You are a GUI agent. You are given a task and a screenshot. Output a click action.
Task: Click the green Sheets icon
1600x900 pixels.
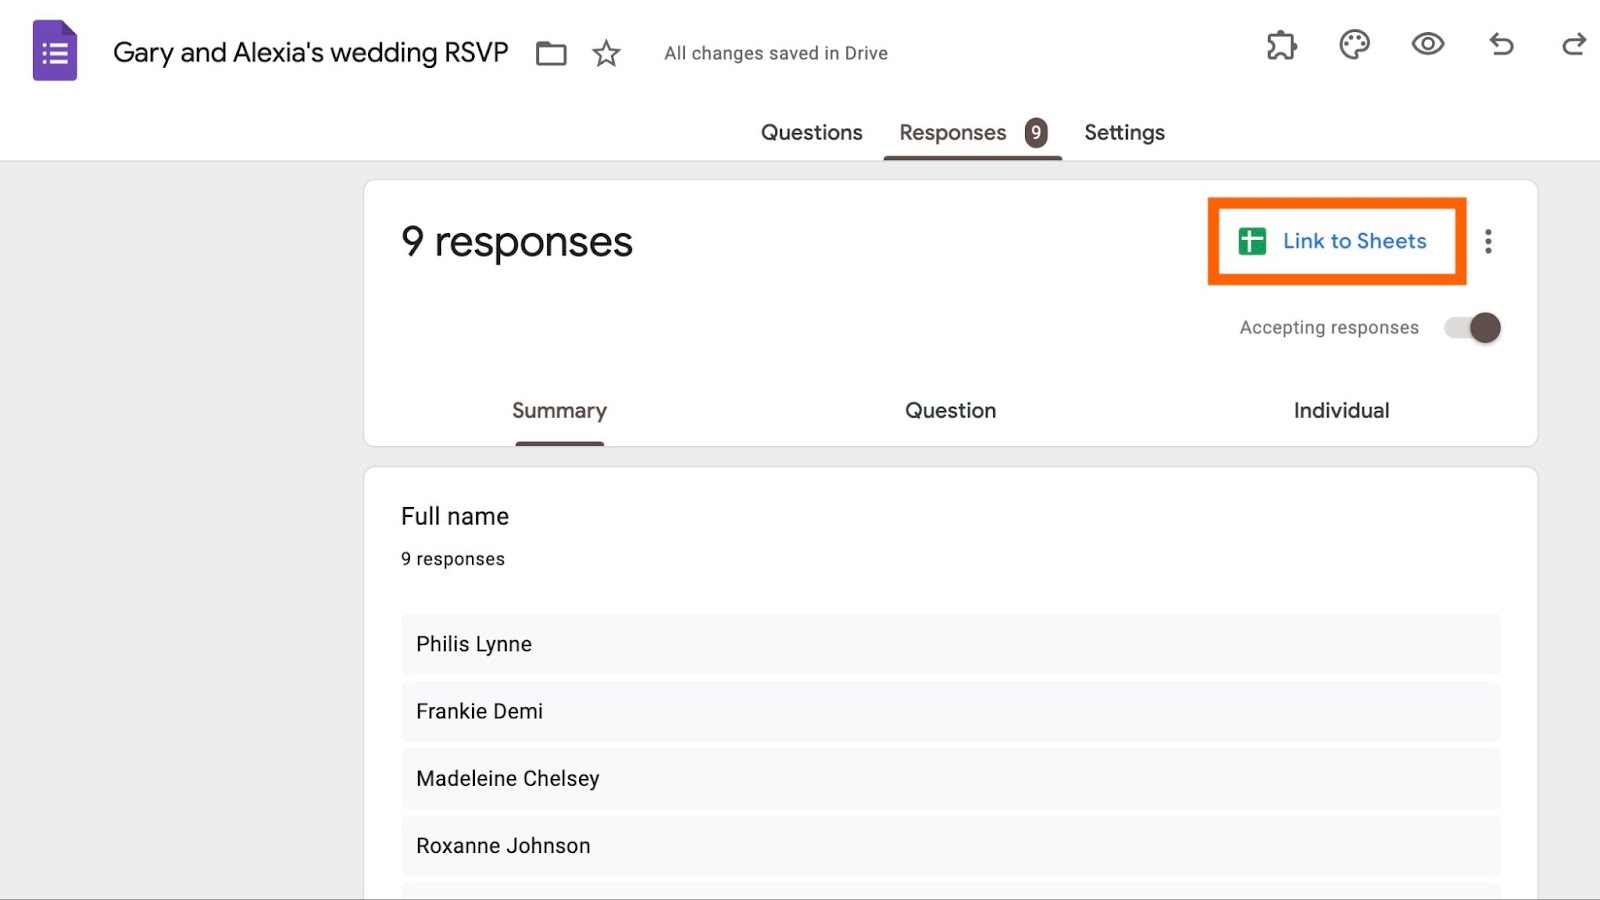(1252, 241)
